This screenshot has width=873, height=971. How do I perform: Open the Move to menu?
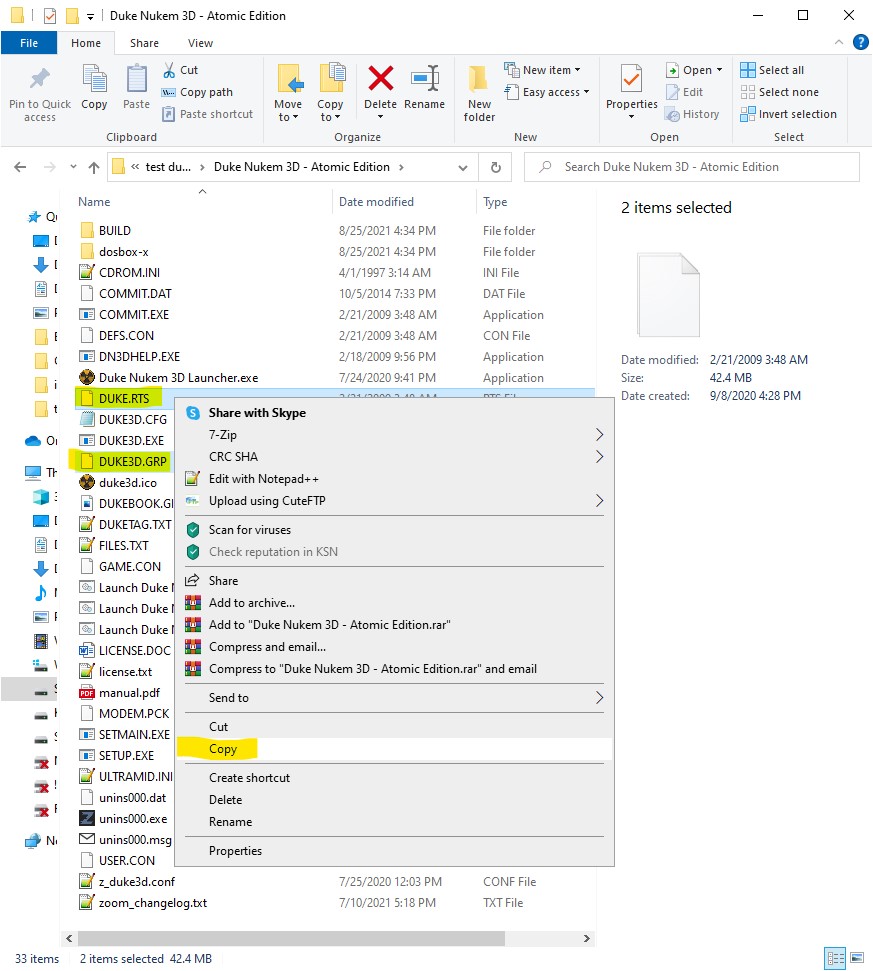point(289,93)
